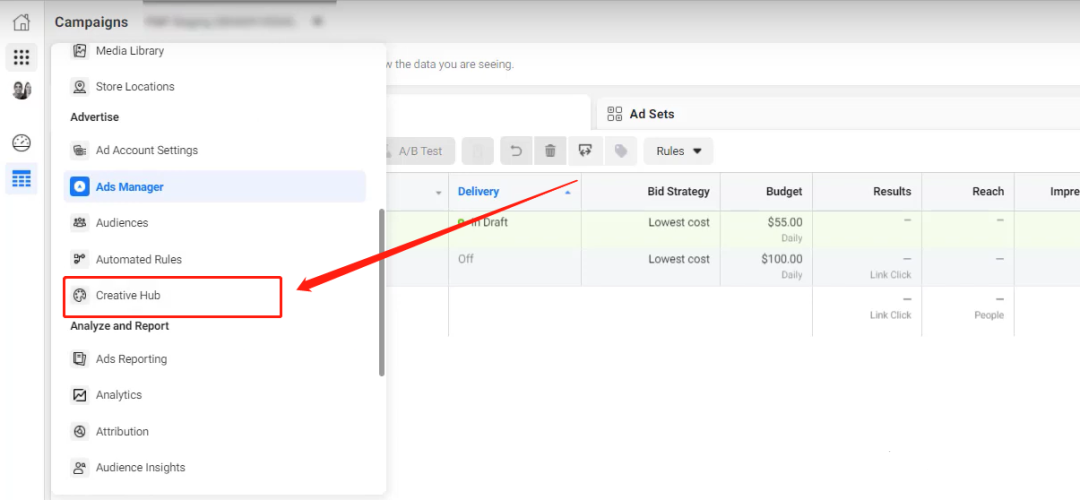Click the Ad Sets grid icon
The height and width of the screenshot is (500, 1080).
[614, 114]
